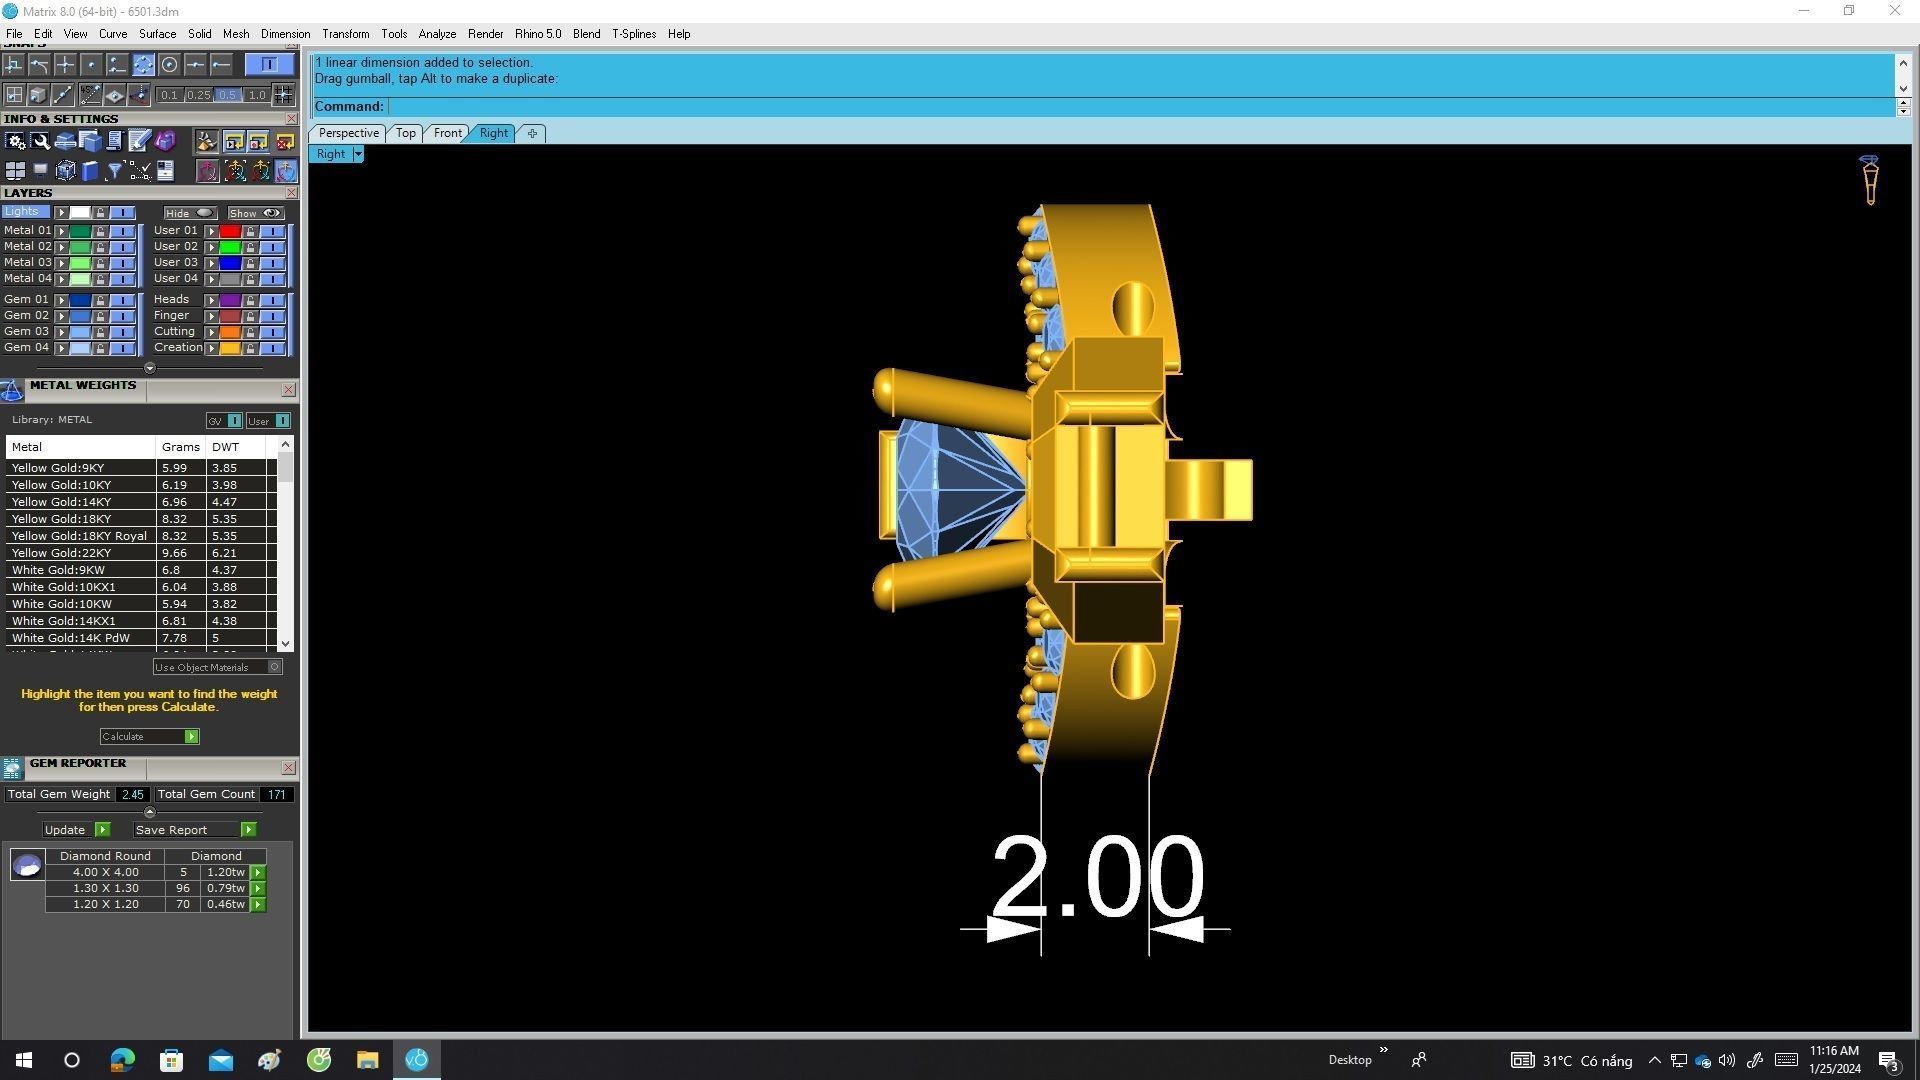Open the blue book library icon
This screenshot has height=1080, width=1920.
(90, 171)
